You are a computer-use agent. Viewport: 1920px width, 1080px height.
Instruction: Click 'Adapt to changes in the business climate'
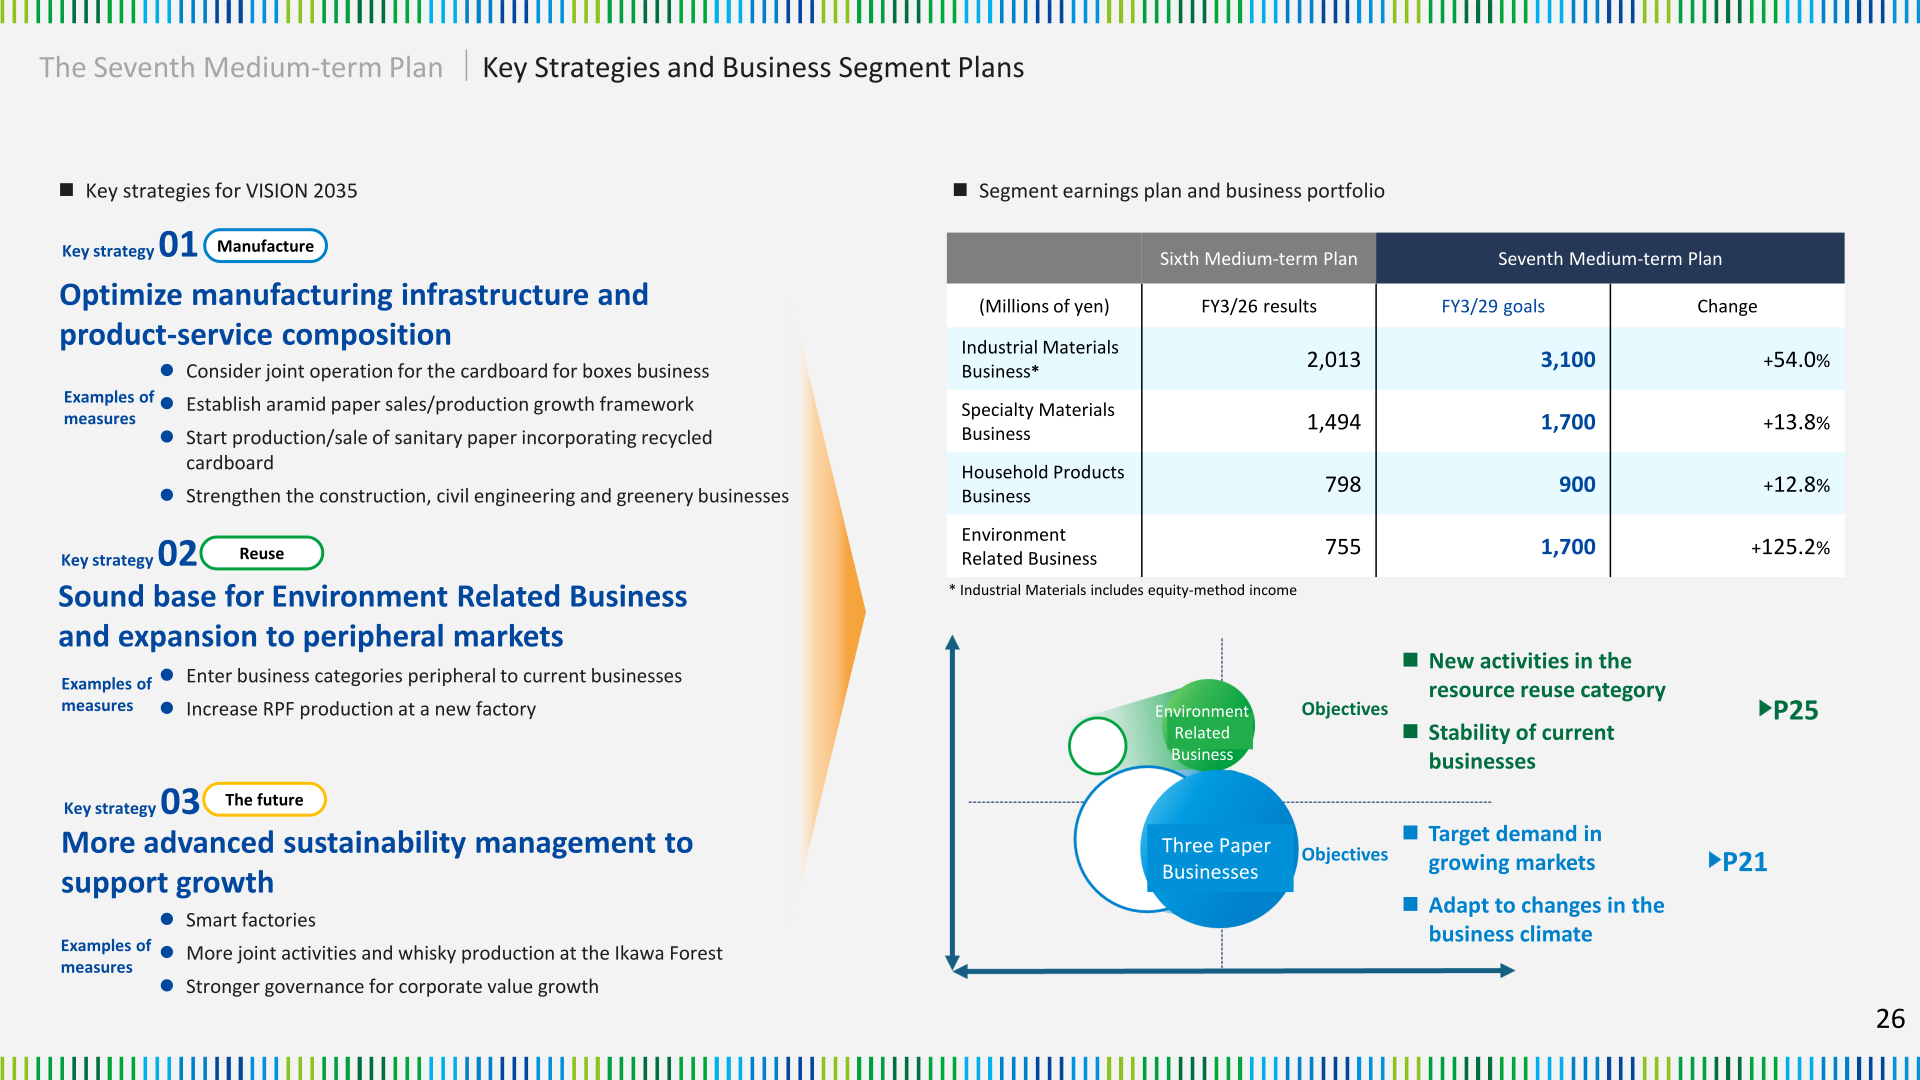coord(1546,919)
